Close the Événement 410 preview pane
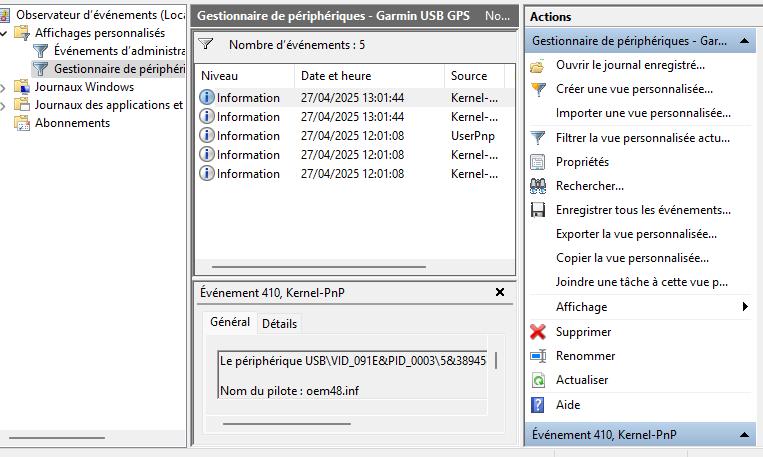 (x=500, y=292)
